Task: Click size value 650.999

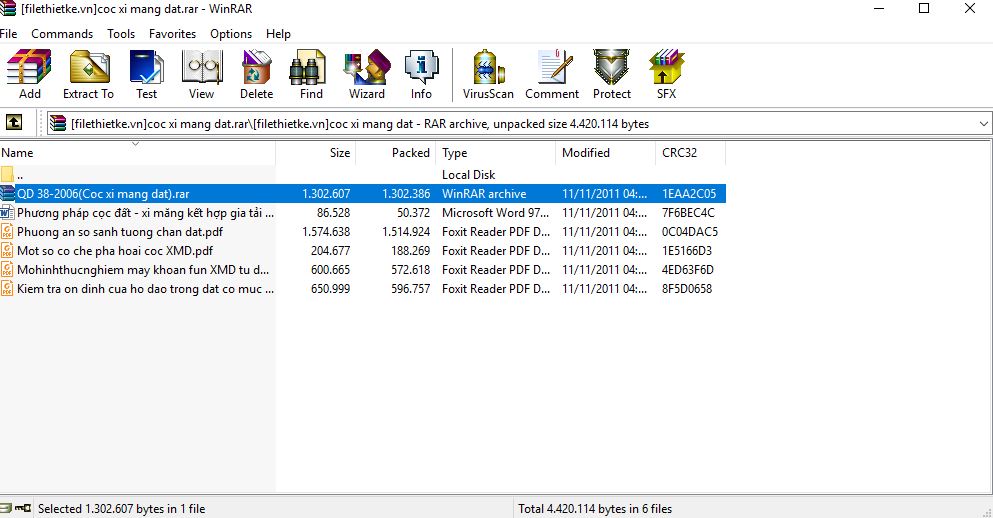Action: [x=331, y=289]
